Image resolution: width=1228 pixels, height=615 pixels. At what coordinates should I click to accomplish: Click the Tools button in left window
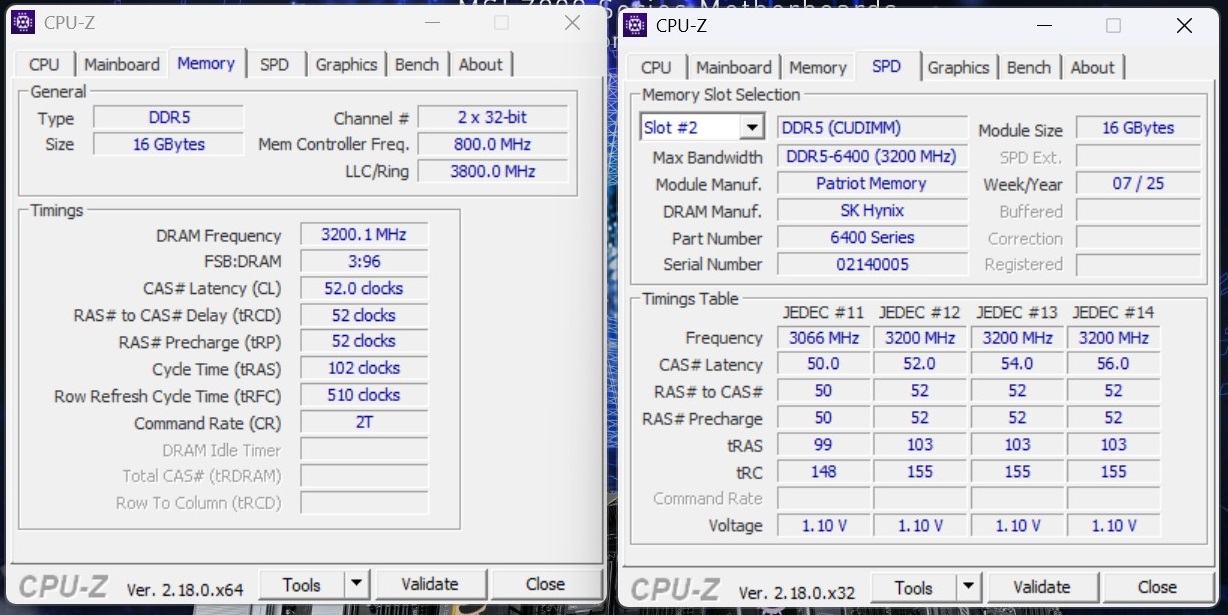301,585
